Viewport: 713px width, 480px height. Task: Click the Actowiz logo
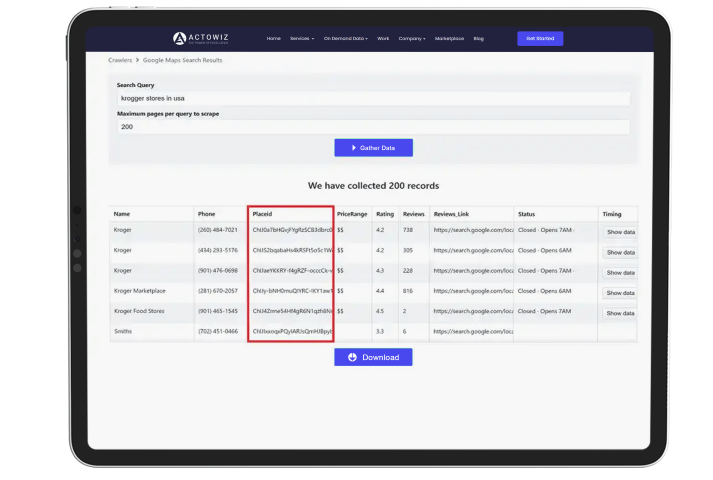point(201,39)
